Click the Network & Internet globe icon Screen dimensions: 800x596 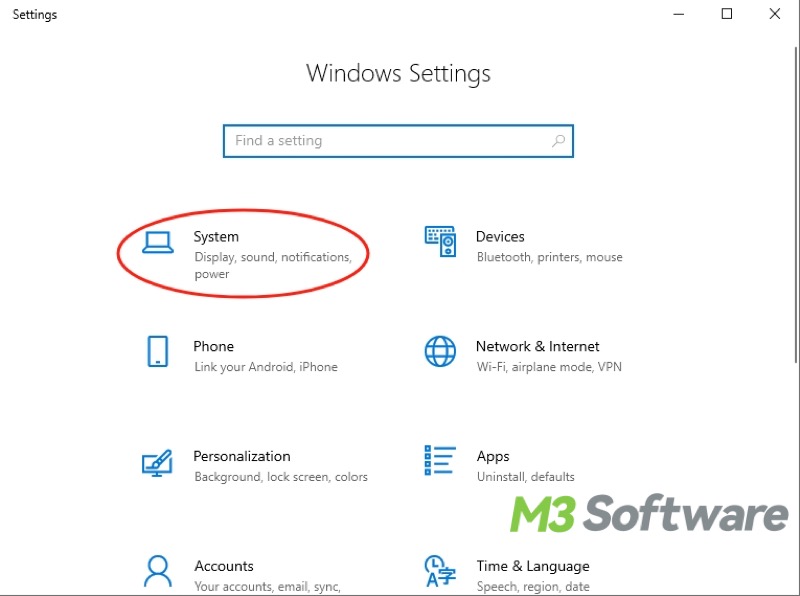pyautogui.click(x=440, y=351)
